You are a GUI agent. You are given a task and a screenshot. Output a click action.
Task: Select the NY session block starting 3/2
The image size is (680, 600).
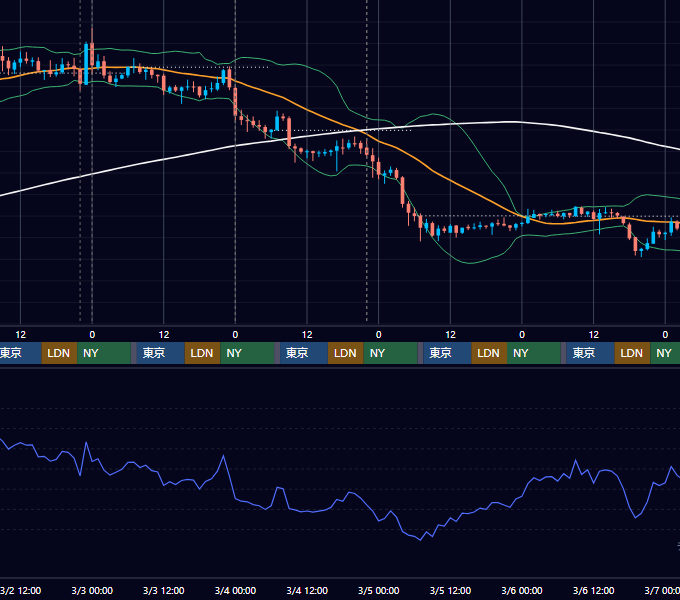pos(104,353)
